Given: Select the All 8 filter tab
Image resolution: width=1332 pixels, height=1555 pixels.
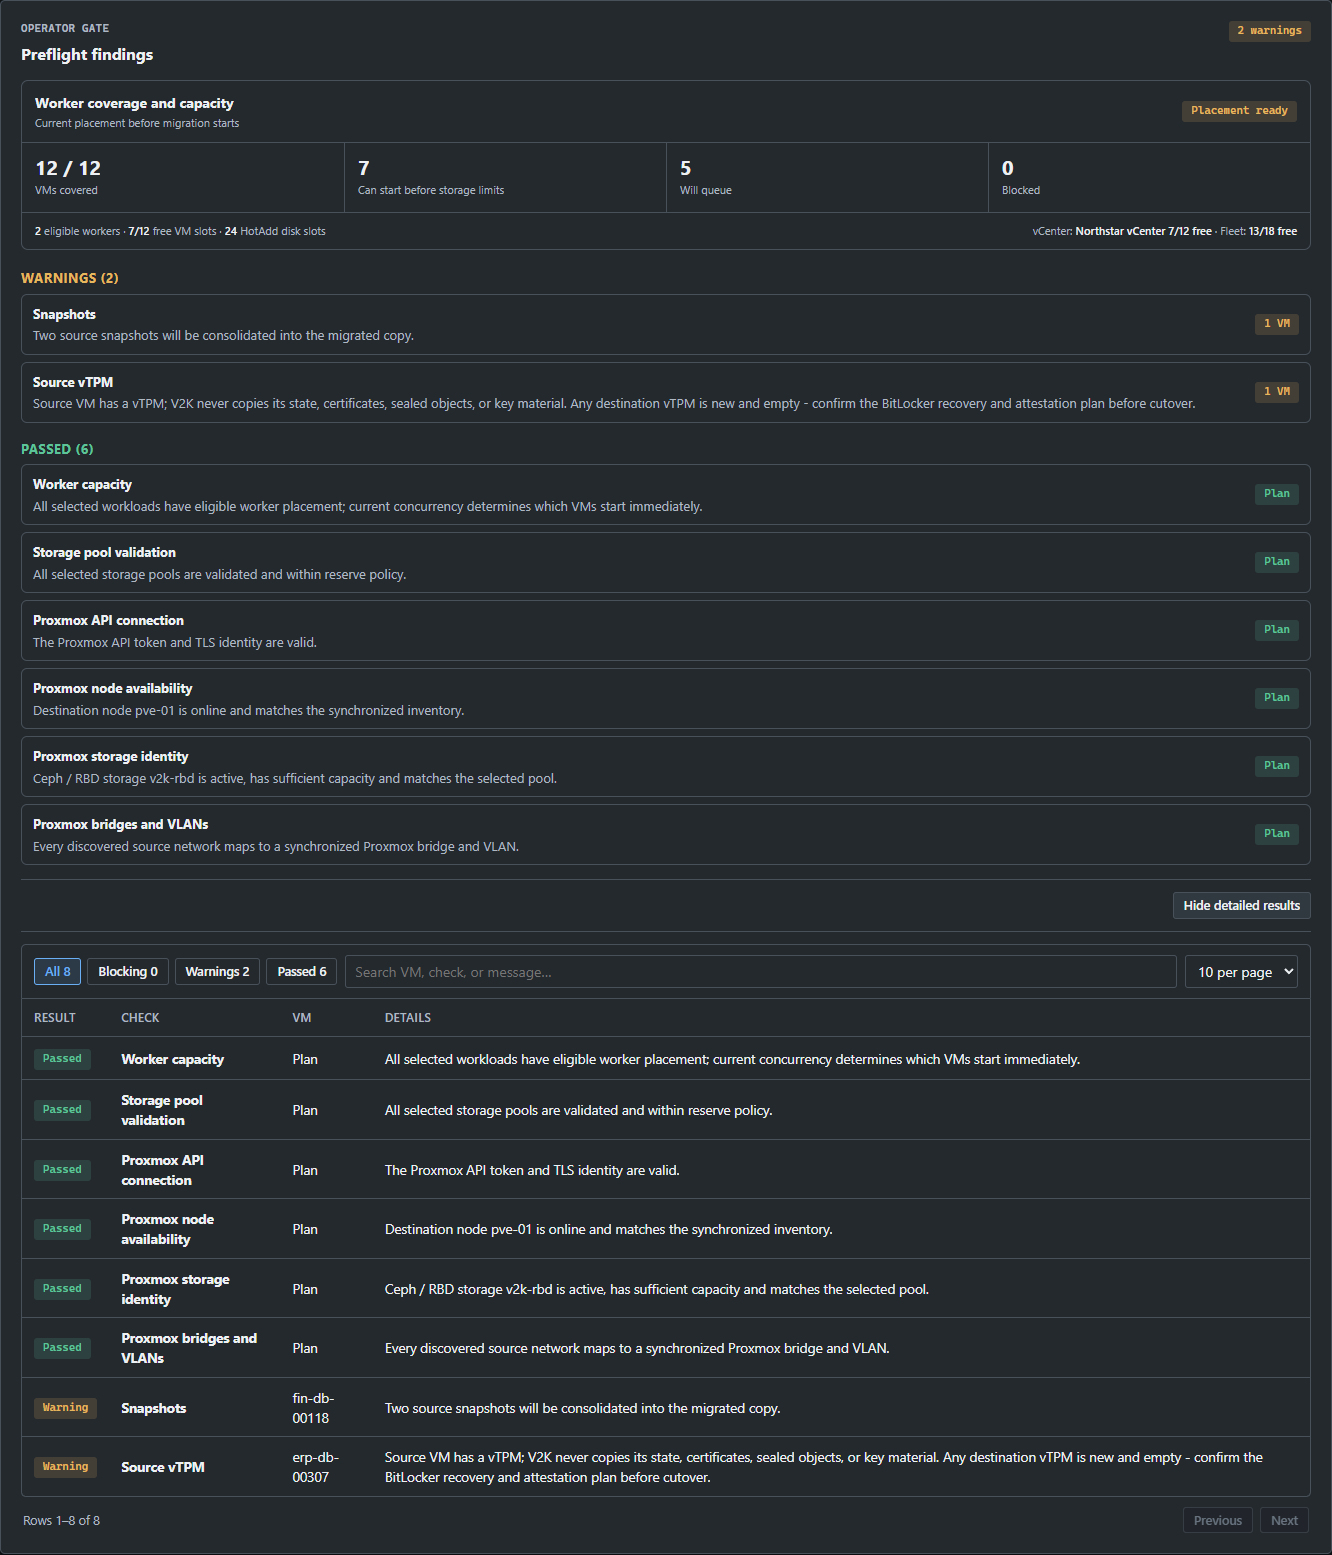Looking at the screenshot, I should [58, 971].
